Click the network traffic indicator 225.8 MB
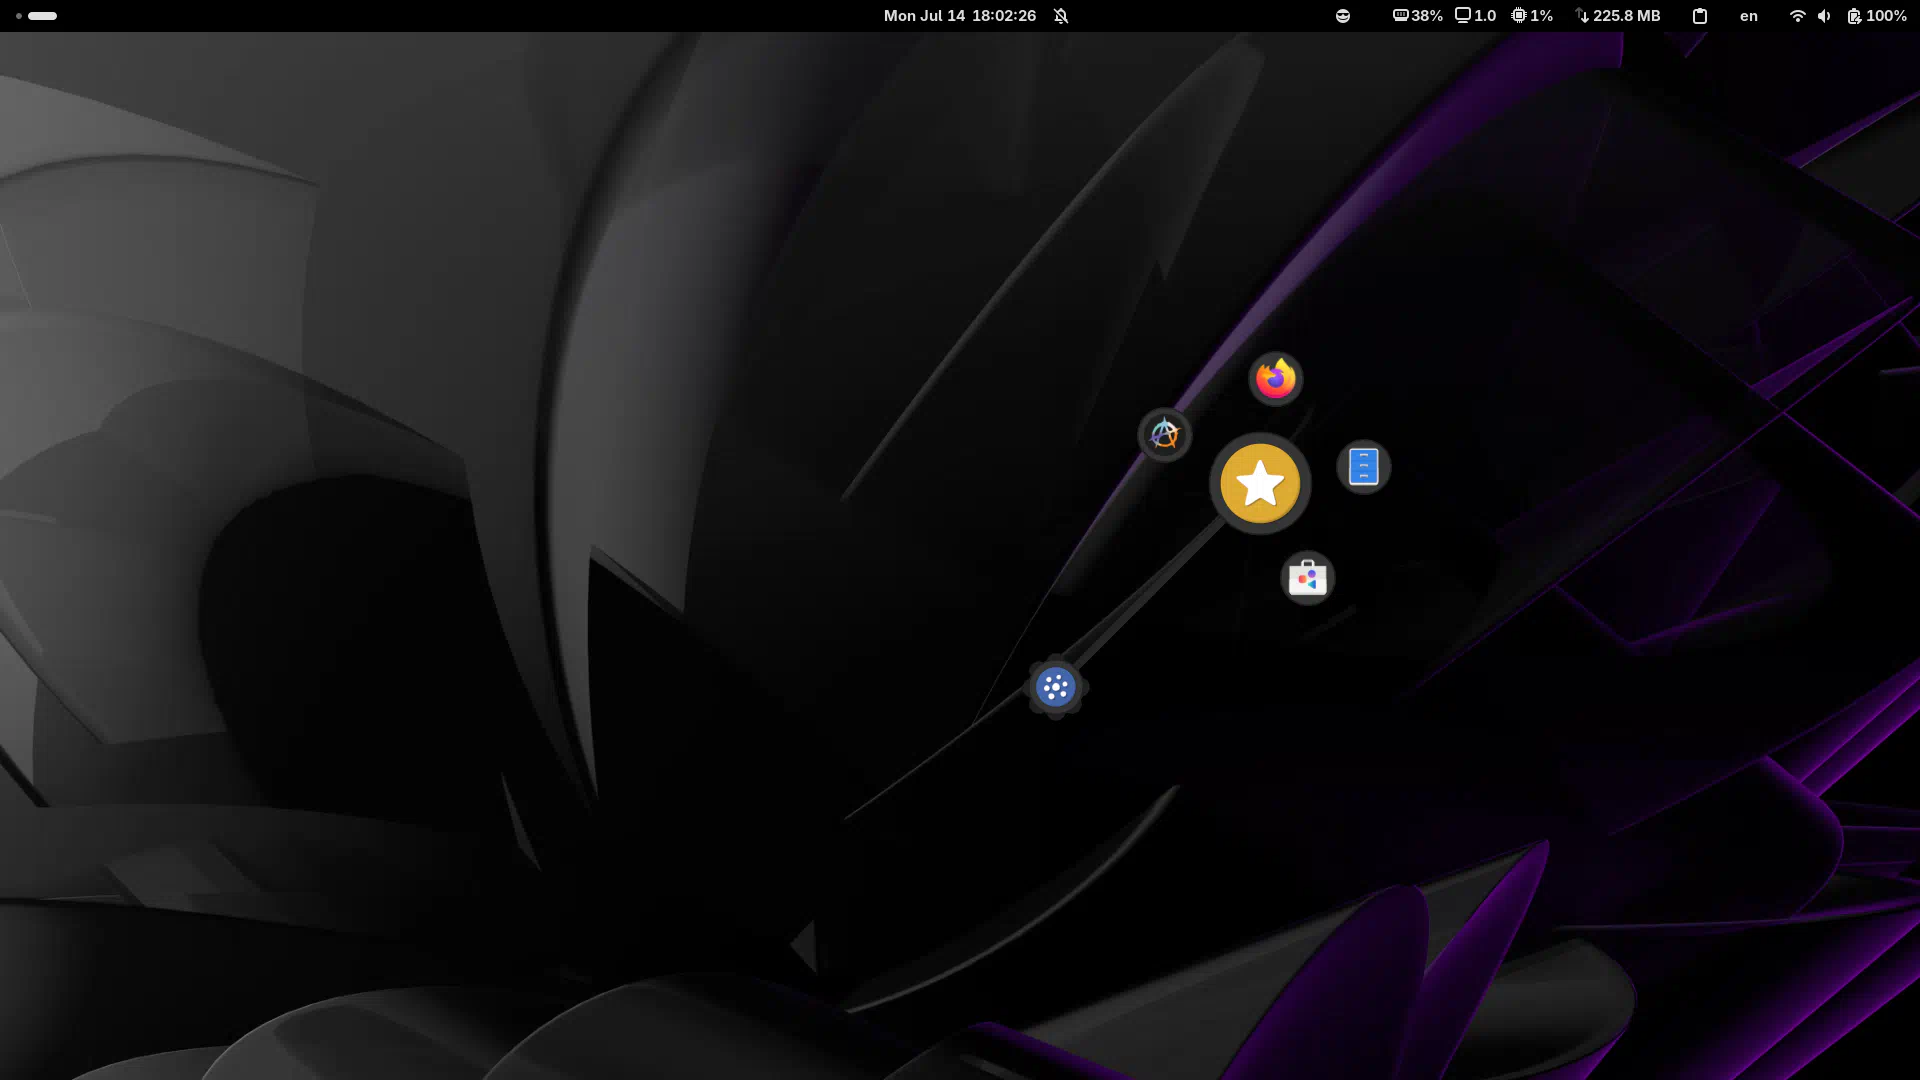This screenshot has width=1920, height=1080. tap(1618, 16)
